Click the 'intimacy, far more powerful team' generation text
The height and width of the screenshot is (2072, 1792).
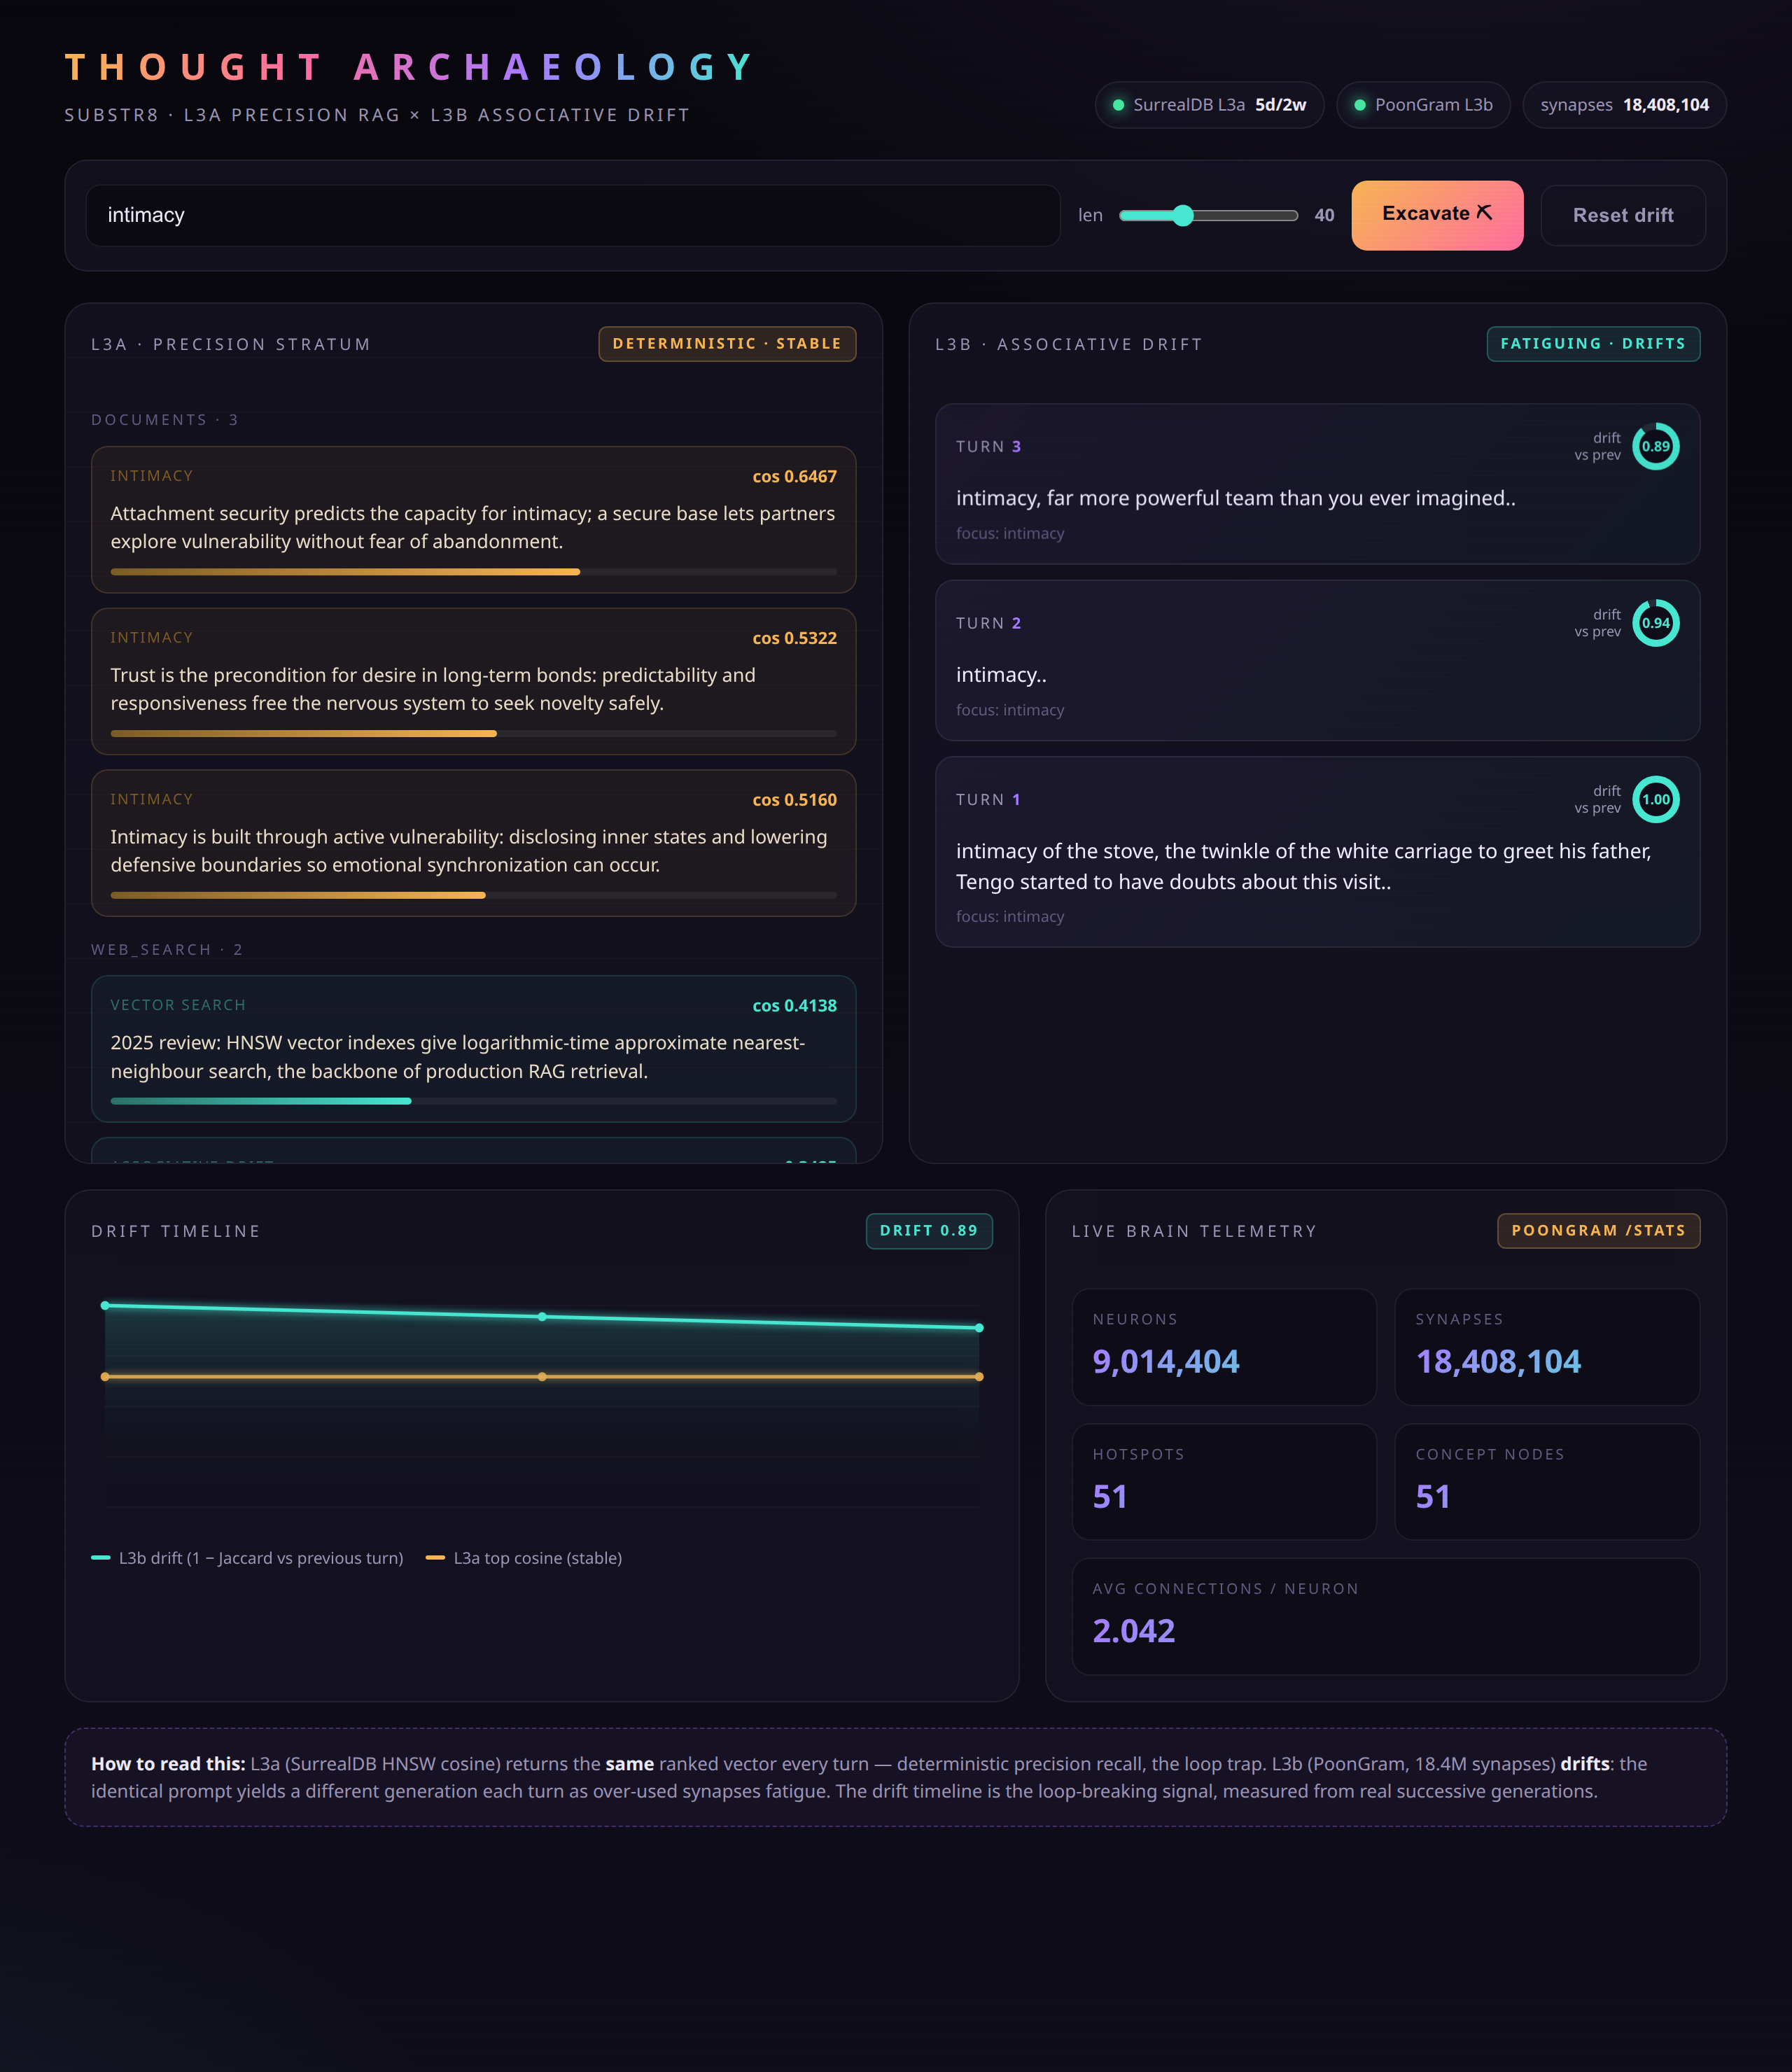(1235, 498)
